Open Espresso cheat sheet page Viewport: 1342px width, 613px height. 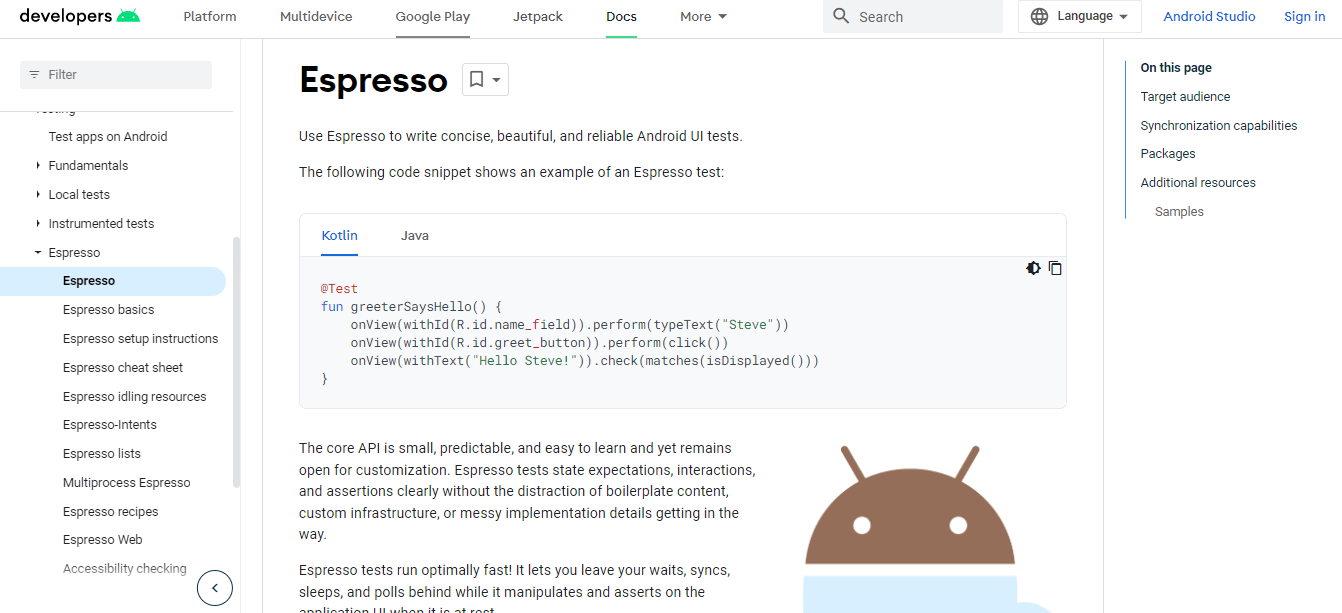tap(123, 368)
